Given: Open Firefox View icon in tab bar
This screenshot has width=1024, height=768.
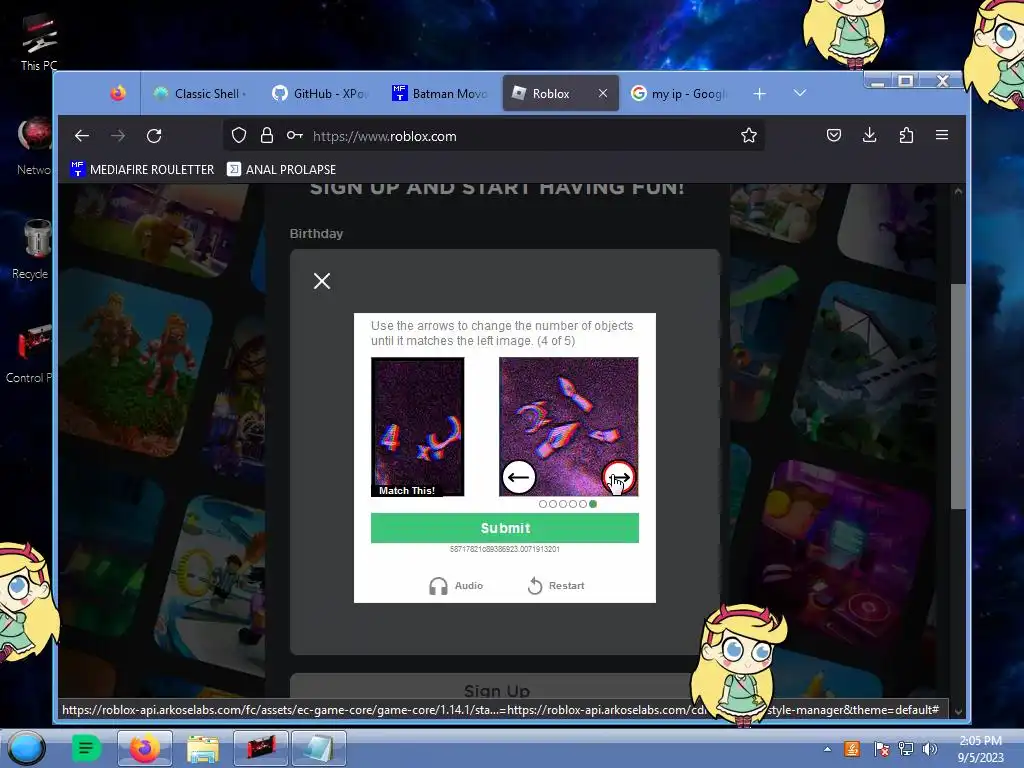Looking at the screenshot, I should pyautogui.click(x=118, y=93).
